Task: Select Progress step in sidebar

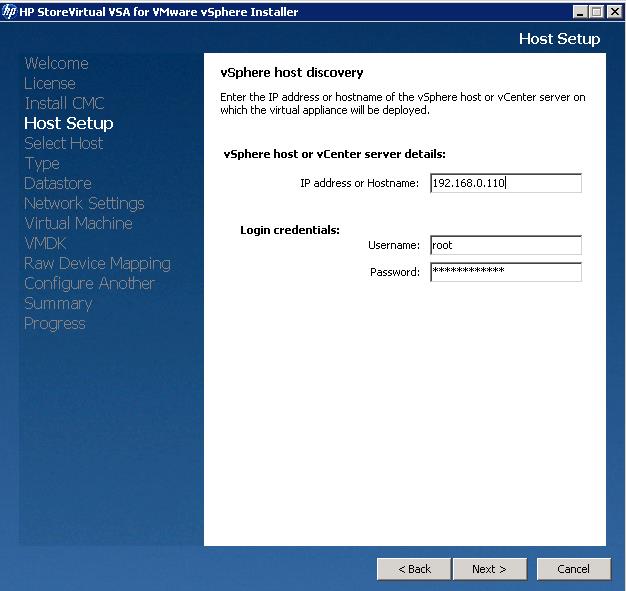Action: click(55, 324)
